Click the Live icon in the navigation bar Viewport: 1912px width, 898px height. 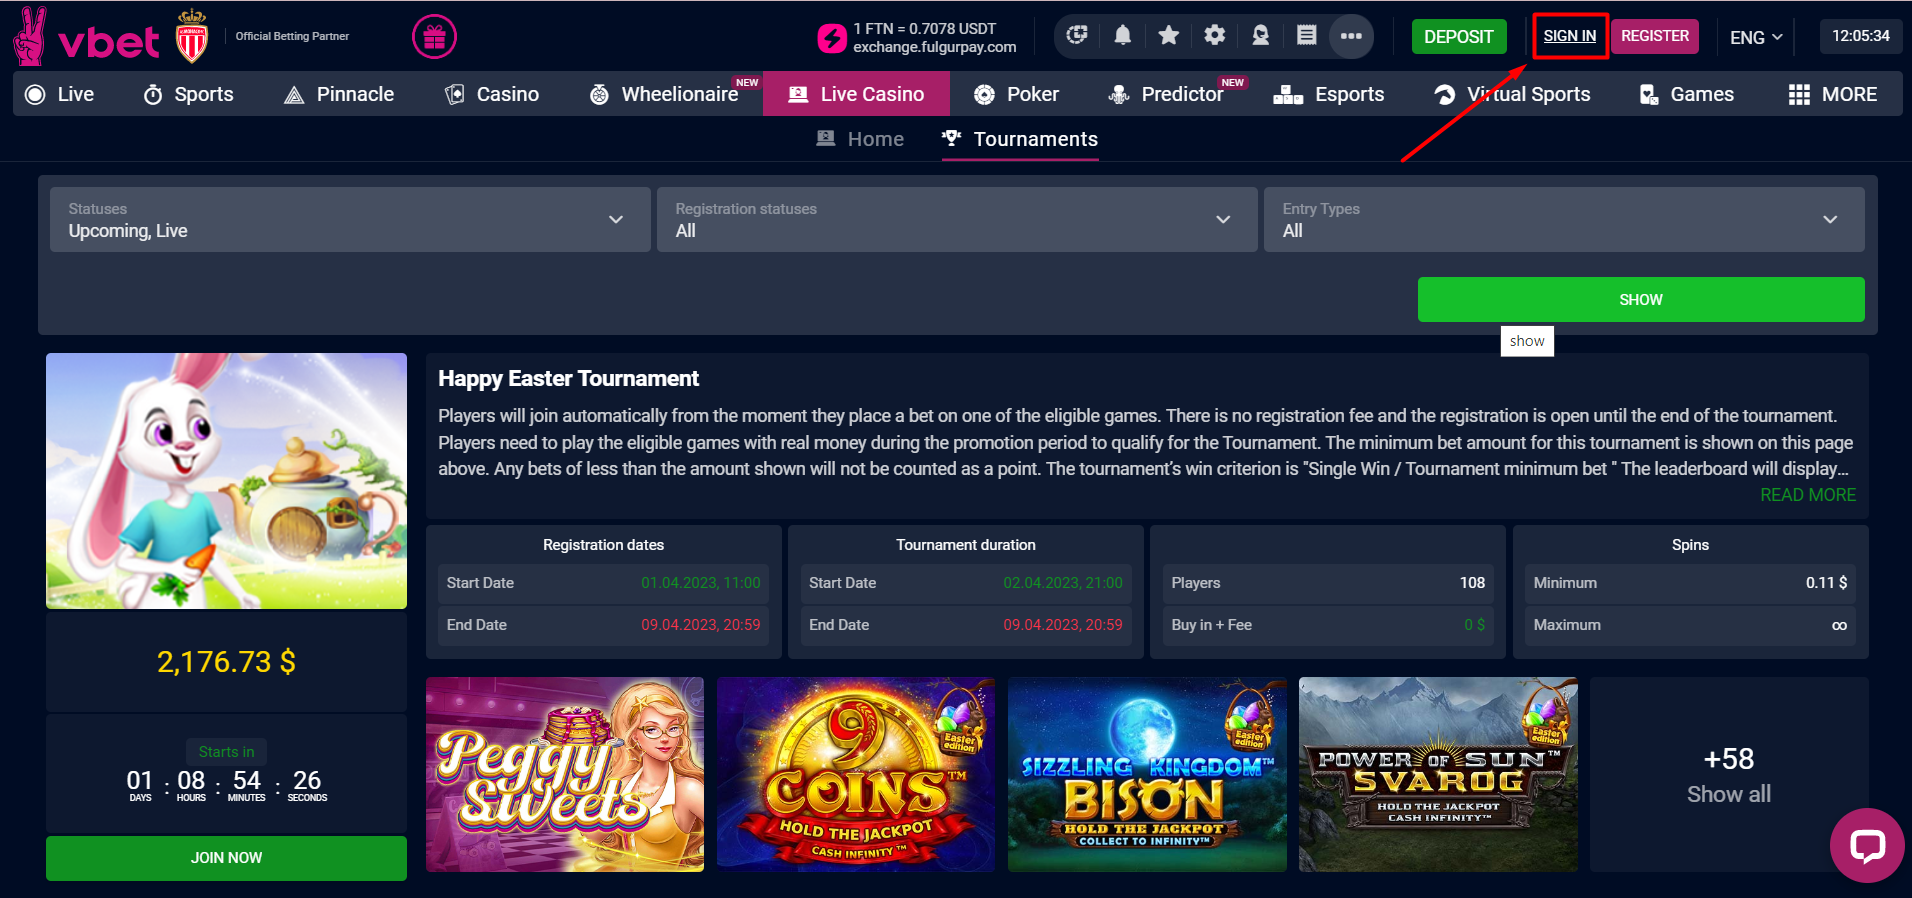(x=35, y=94)
